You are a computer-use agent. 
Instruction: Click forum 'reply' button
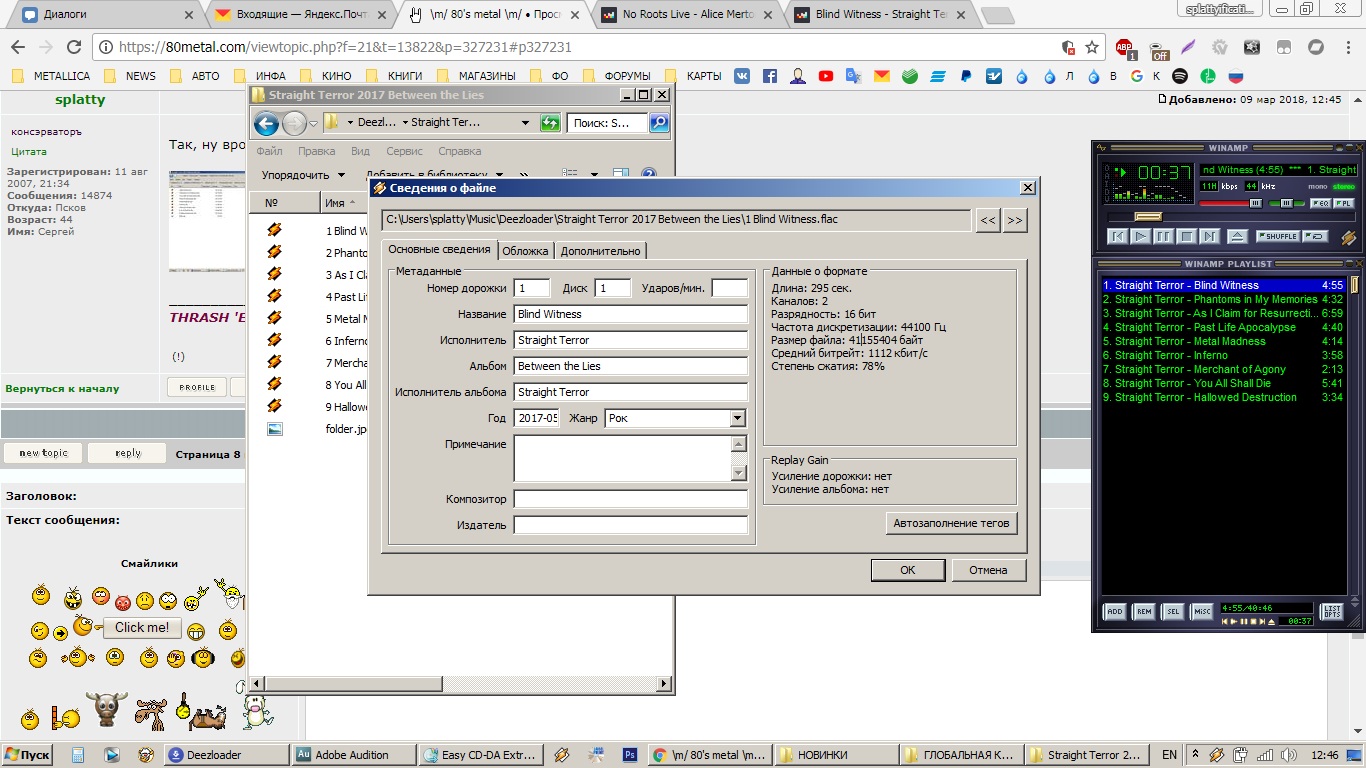pos(127,453)
